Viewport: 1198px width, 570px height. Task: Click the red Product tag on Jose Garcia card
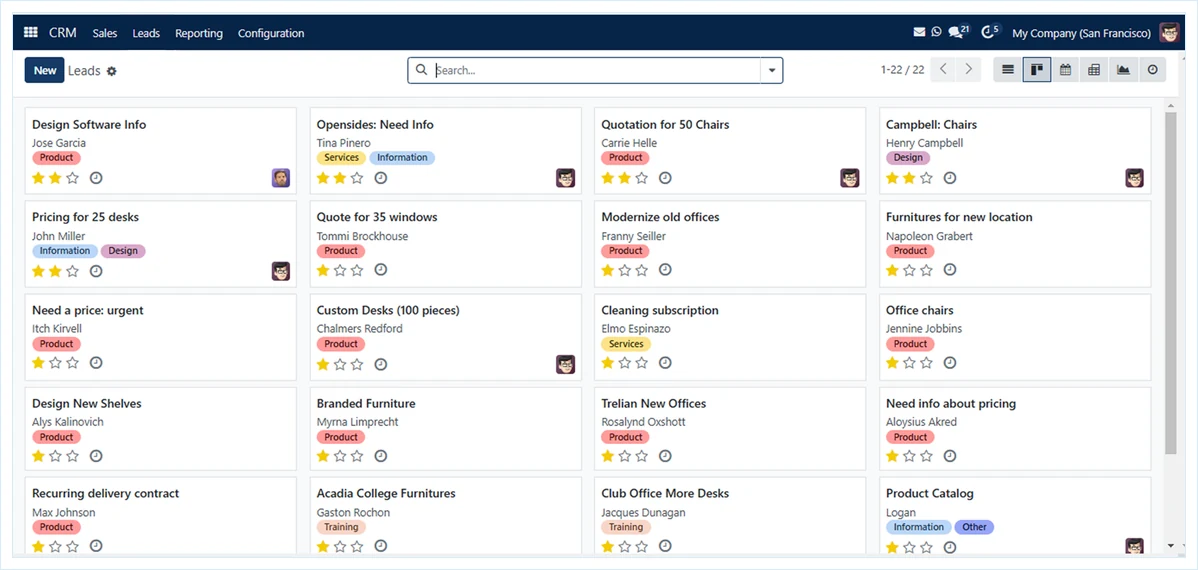(x=57, y=157)
